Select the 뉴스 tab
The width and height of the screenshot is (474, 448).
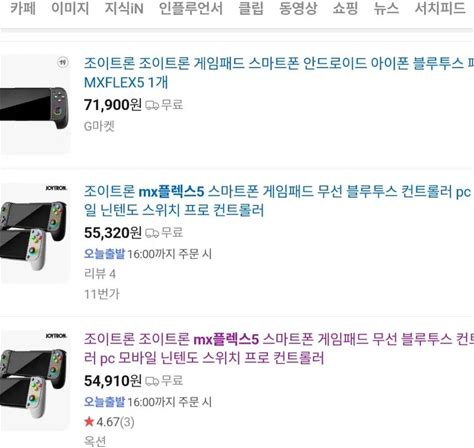[x=386, y=8]
